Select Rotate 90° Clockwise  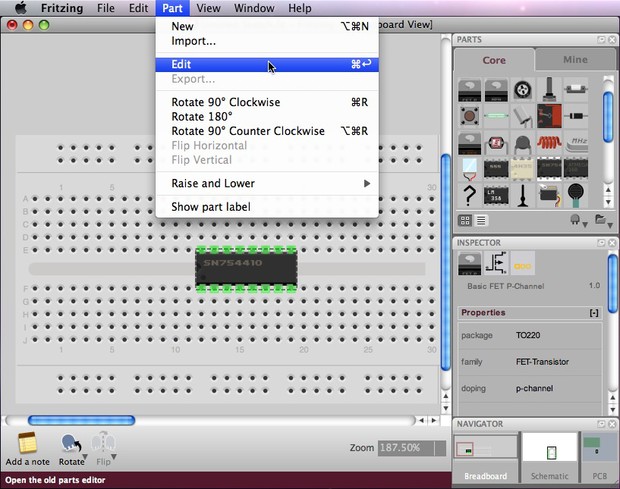[267, 102]
